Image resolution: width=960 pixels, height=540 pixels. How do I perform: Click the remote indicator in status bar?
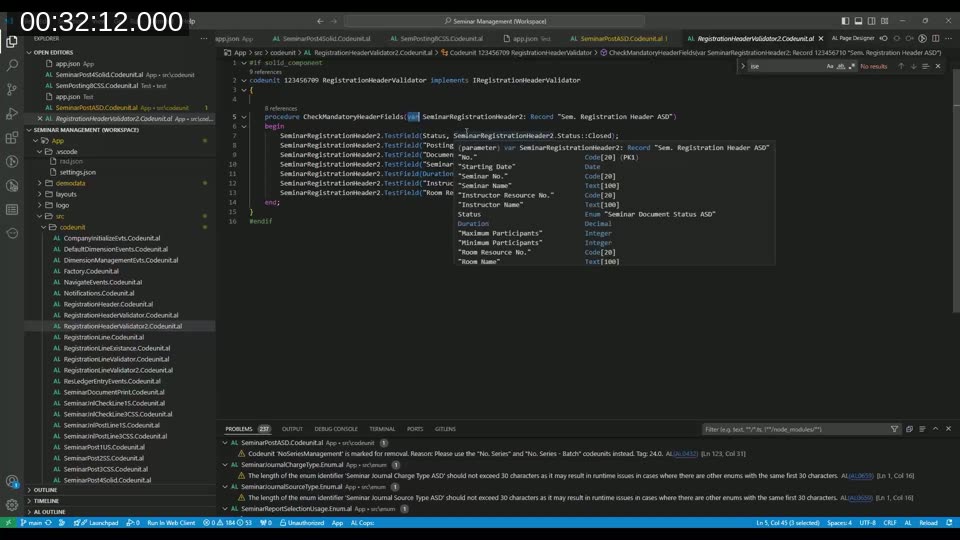click(x=8, y=523)
